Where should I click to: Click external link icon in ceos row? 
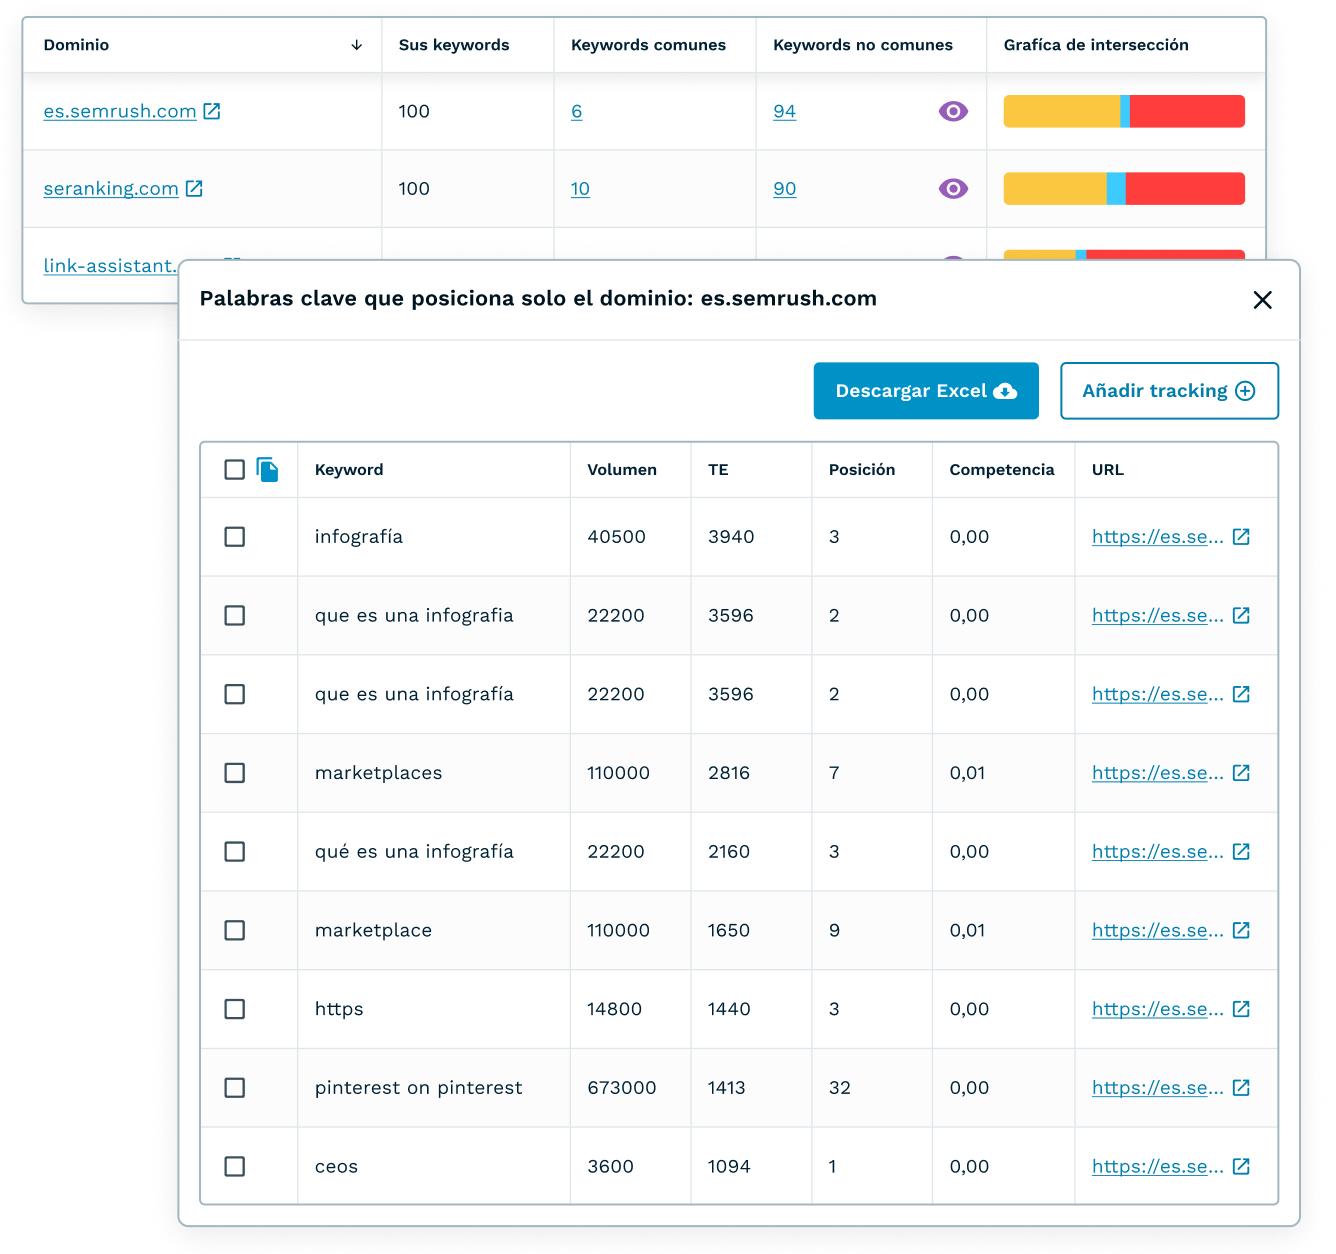(1241, 1166)
